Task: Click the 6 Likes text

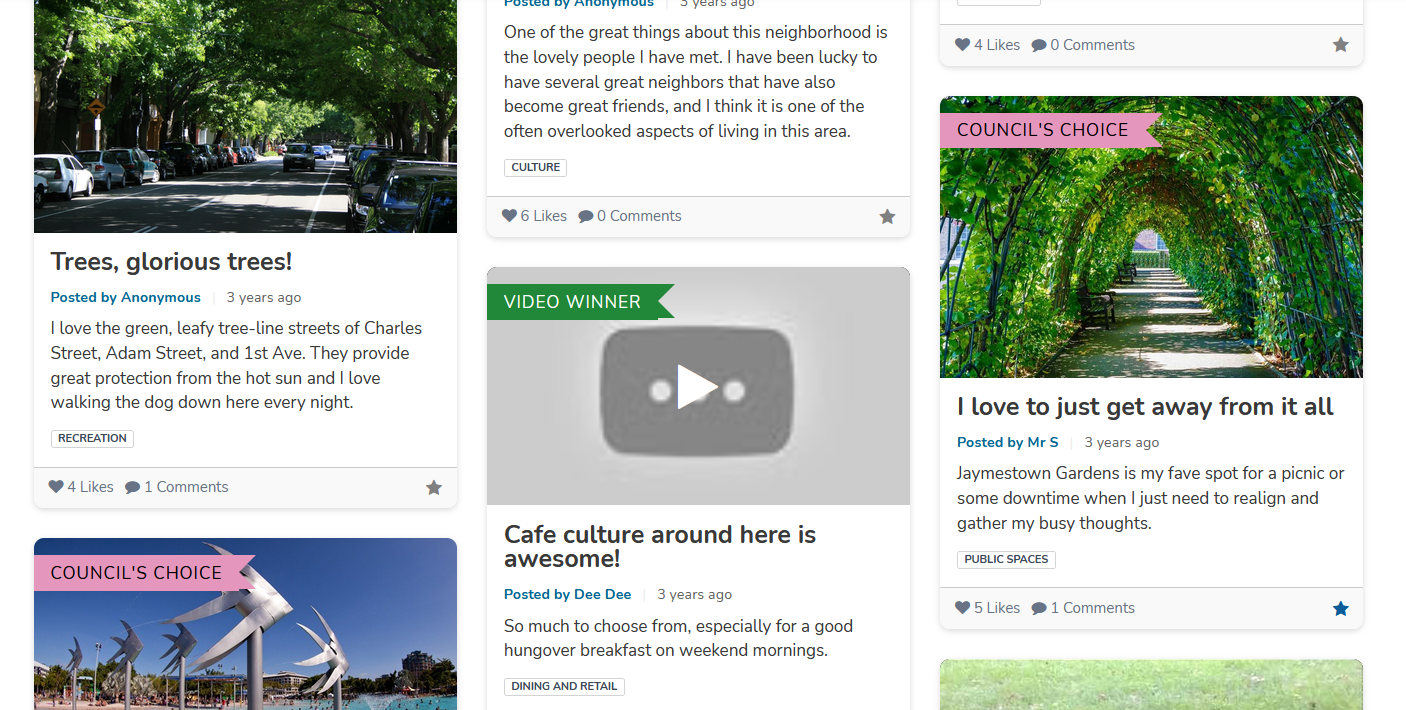Action: [x=543, y=216]
